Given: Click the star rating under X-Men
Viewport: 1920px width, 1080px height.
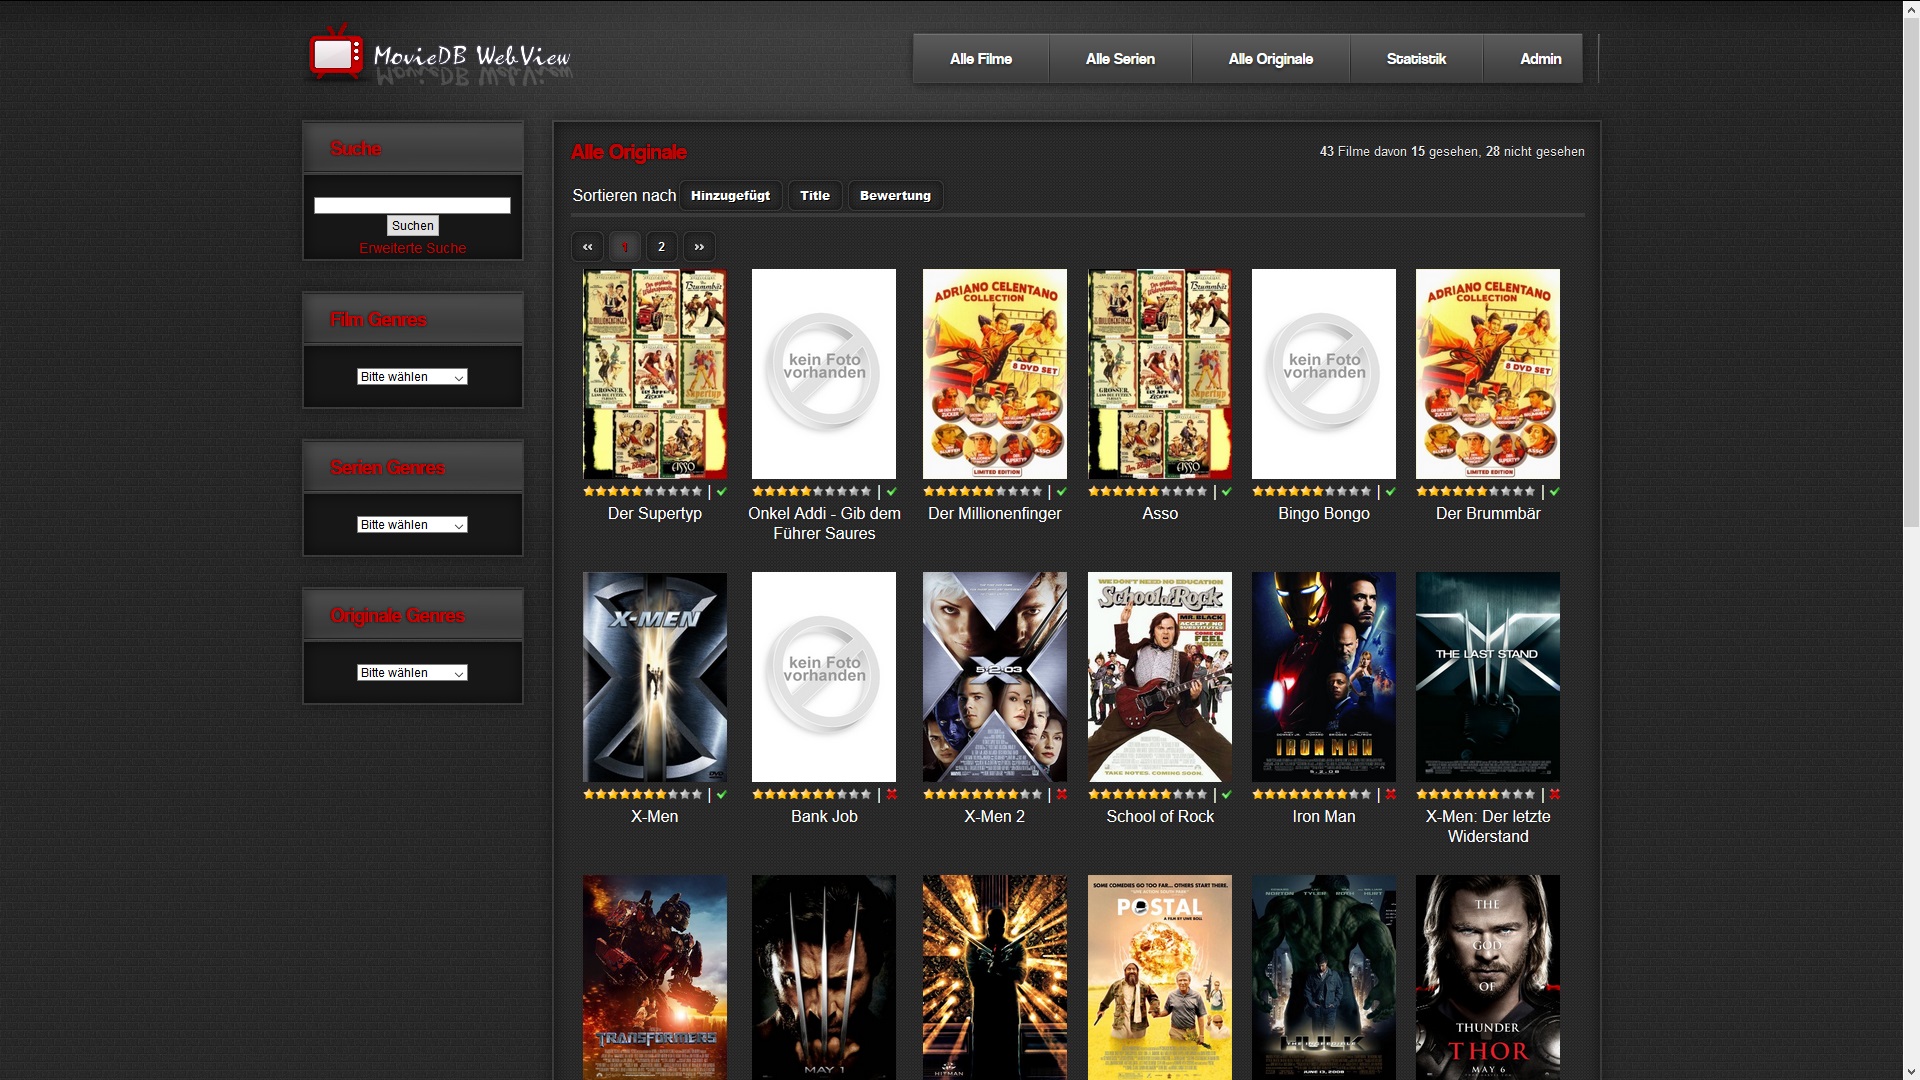Looking at the screenshot, I should point(643,794).
